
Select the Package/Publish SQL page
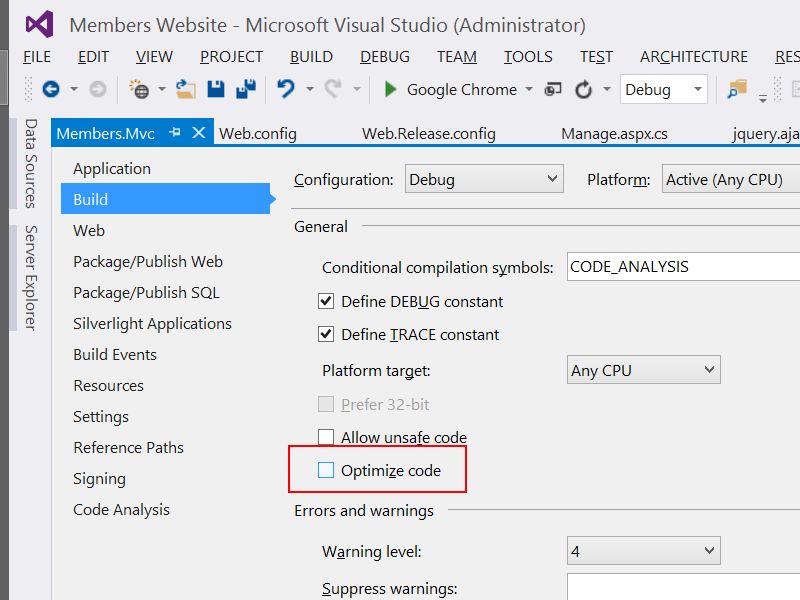146,293
